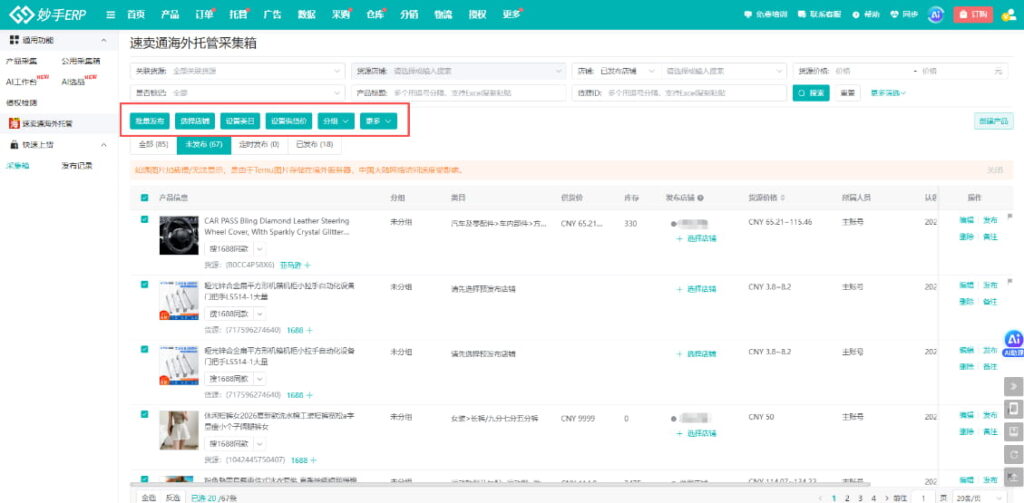Uncheck the CAR PASS steering cover row
The height and width of the screenshot is (503, 1024).
144,219
